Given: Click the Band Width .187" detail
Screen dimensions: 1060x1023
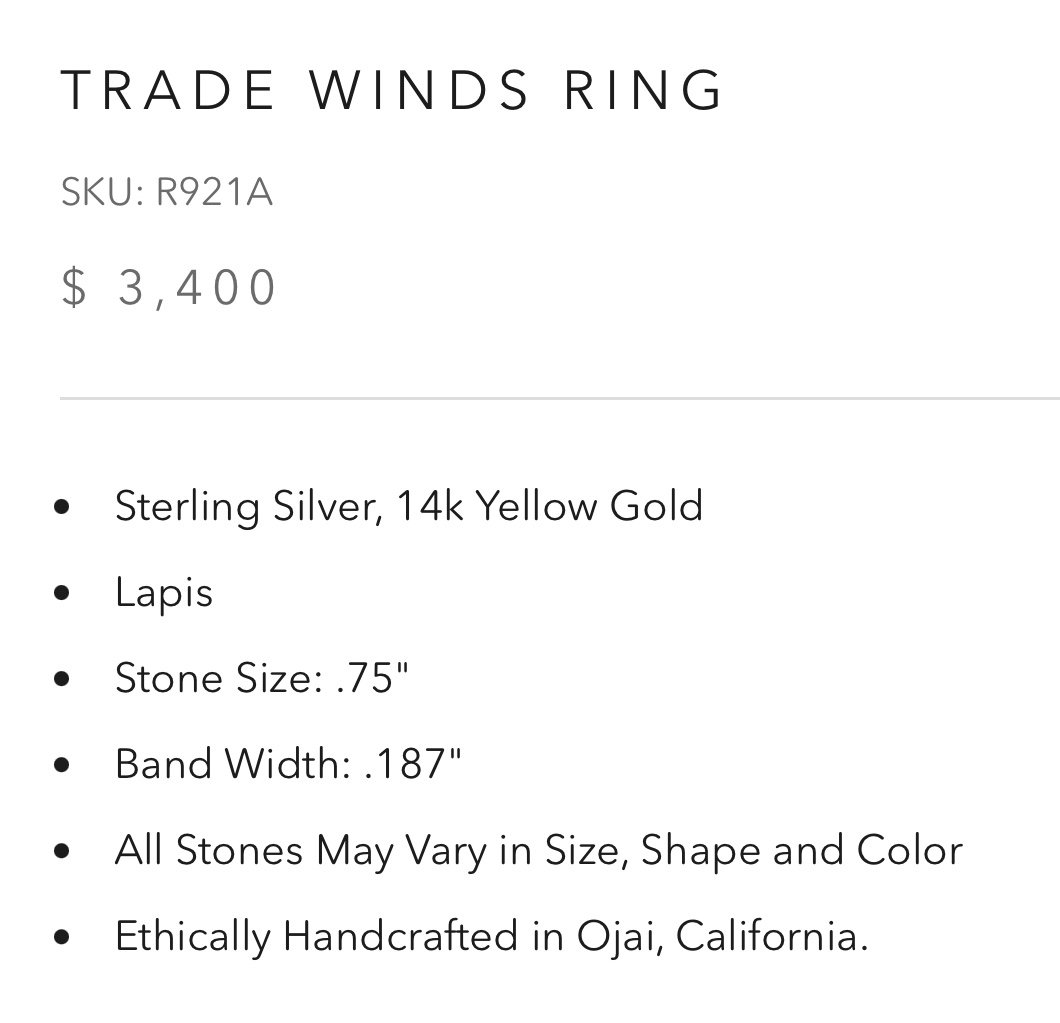Looking at the screenshot, I should 288,764.
